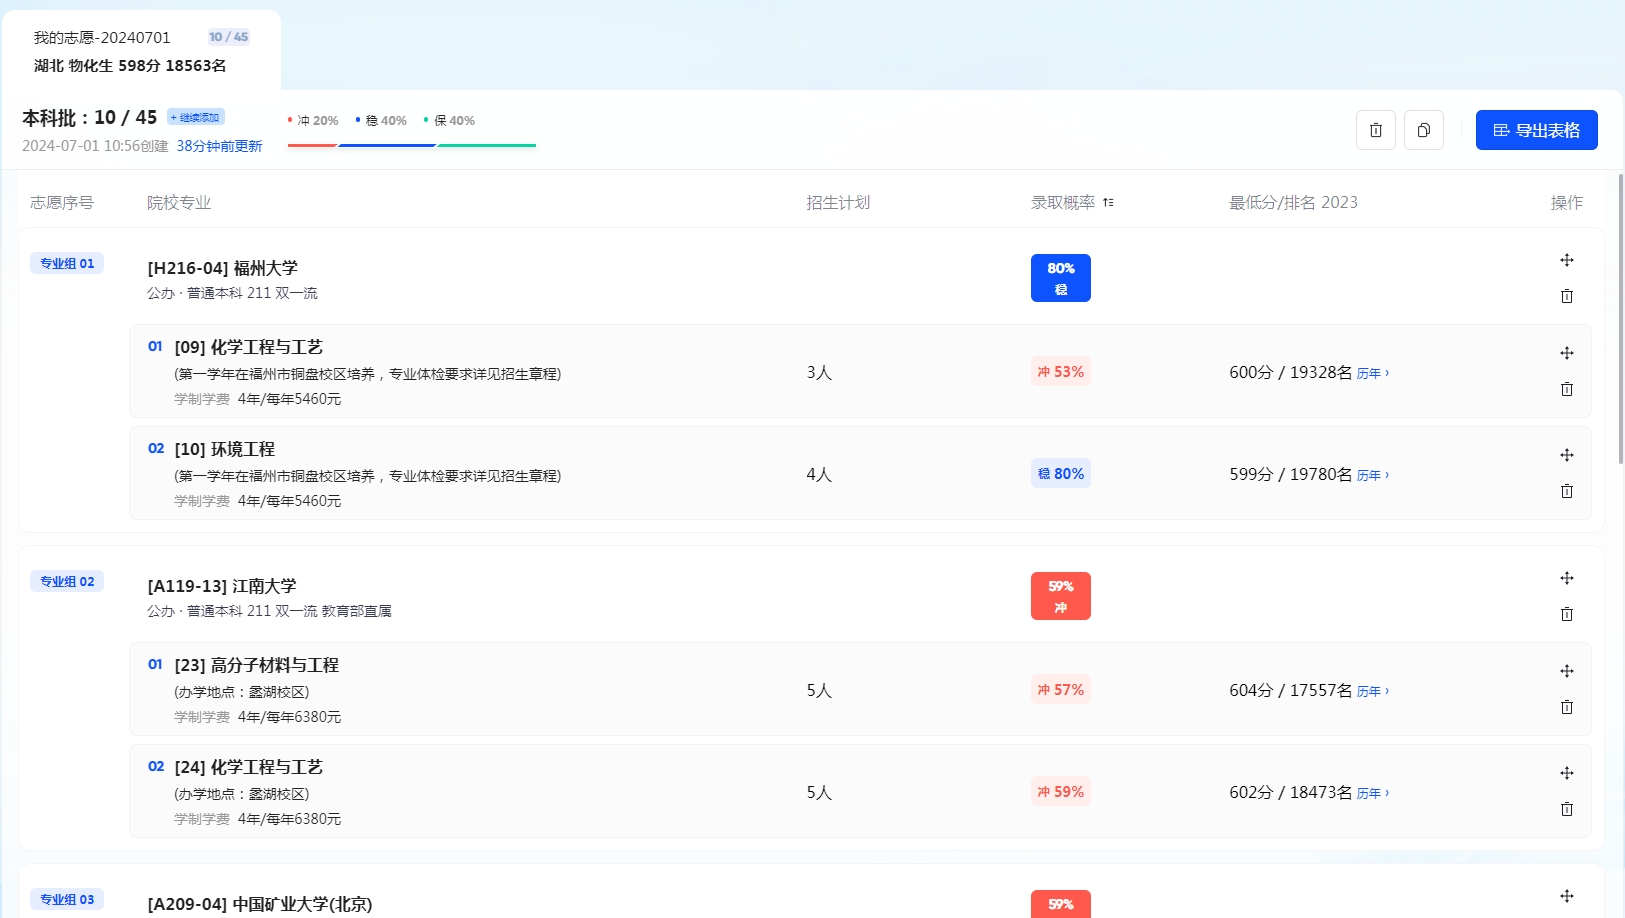The height and width of the screenshot is (918, 1625).
Task: Click the 继续添加 tag
Action: click(x=196, y=117)
